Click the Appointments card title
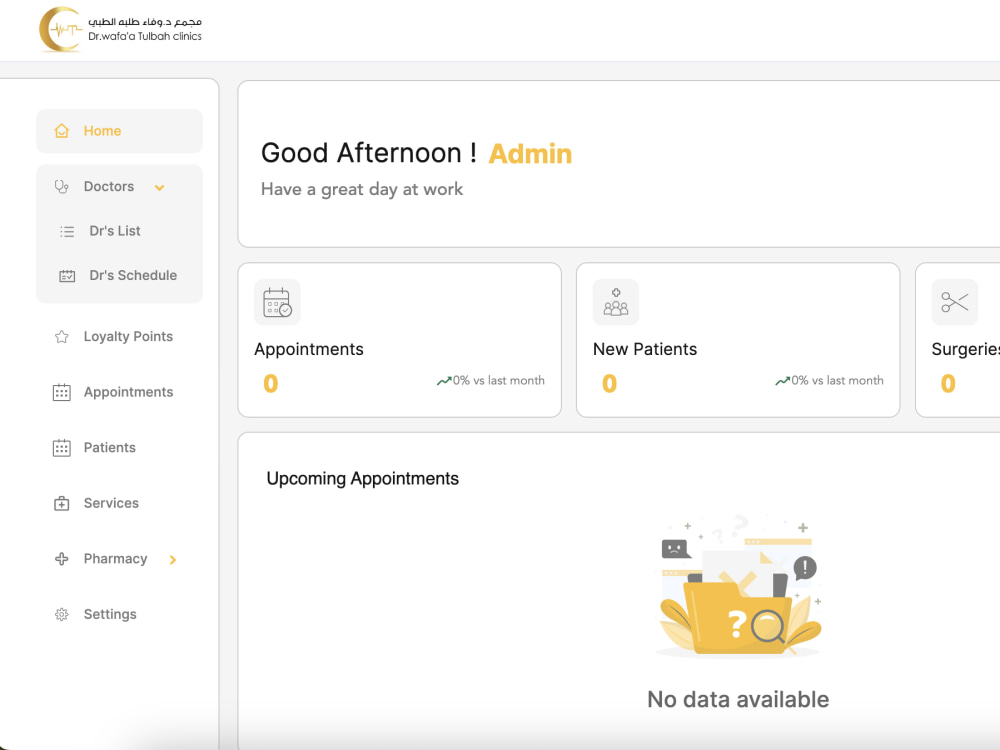The height and width of the screenshot is (750, 1000). (309, 349)
